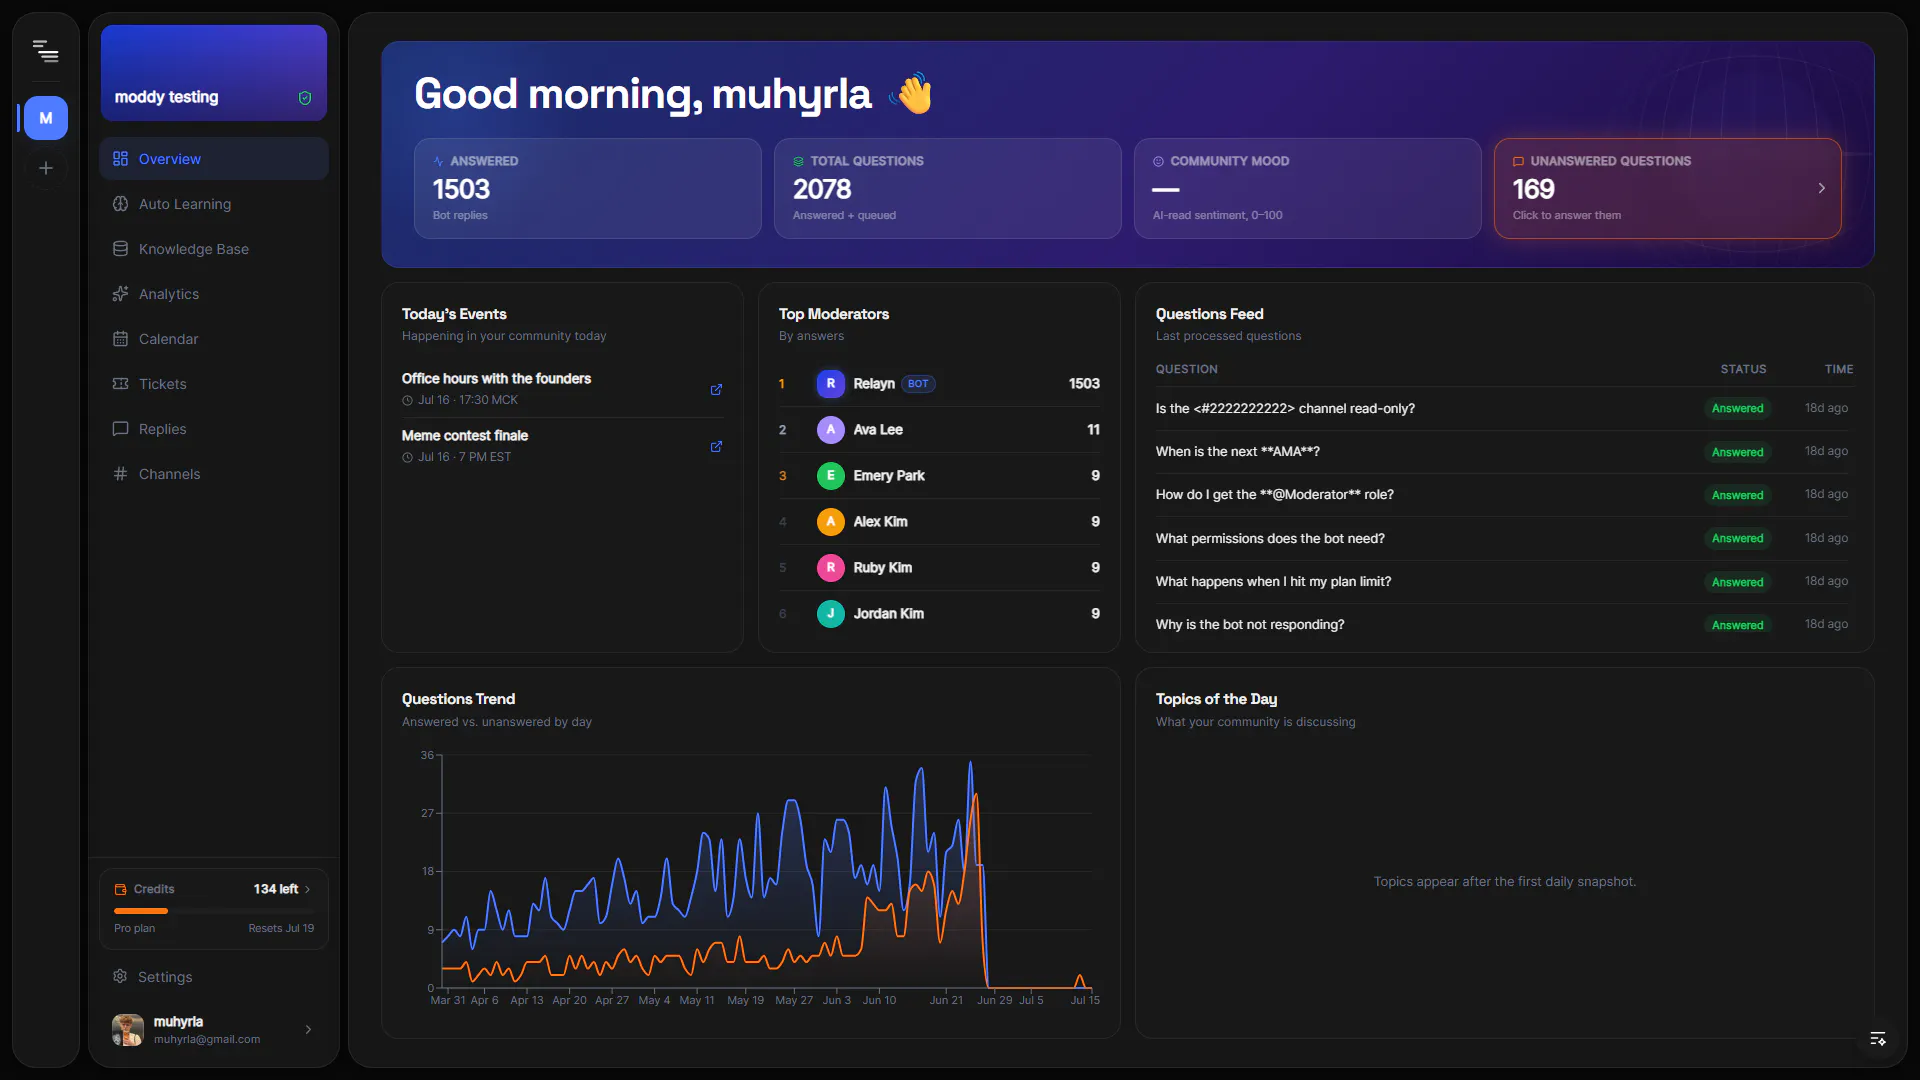Open the Replies sidebar link
1920x1080 pixels.
214,429
